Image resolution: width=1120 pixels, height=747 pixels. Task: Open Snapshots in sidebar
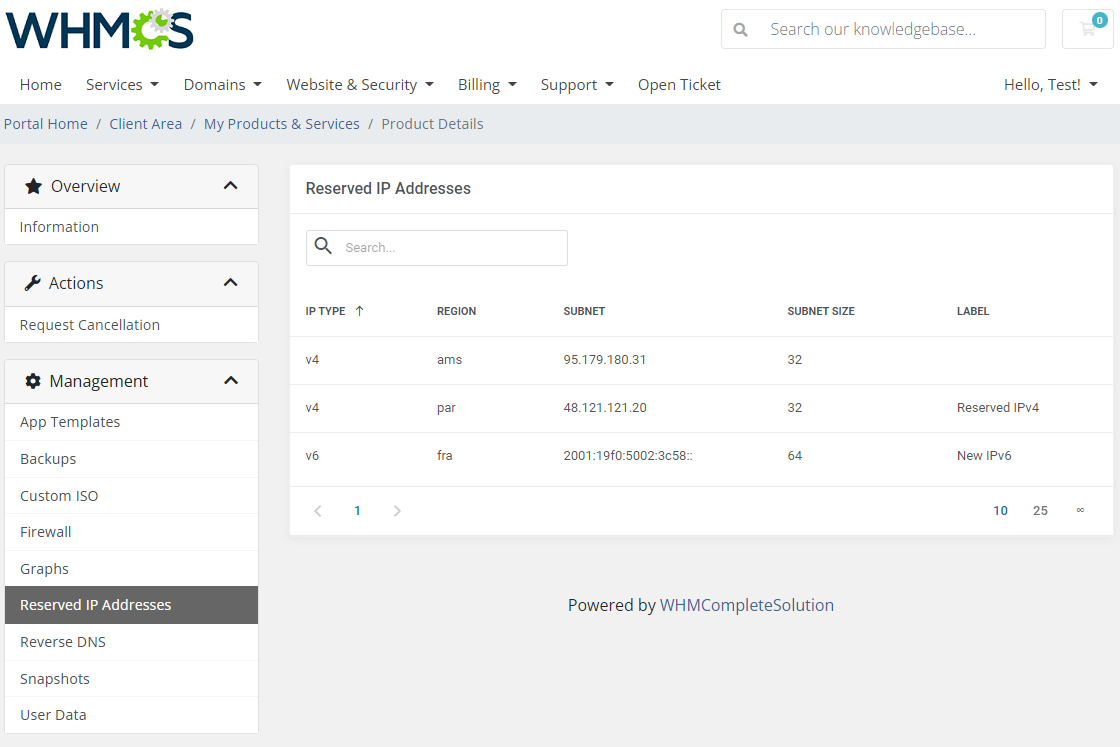click(131, 678)
